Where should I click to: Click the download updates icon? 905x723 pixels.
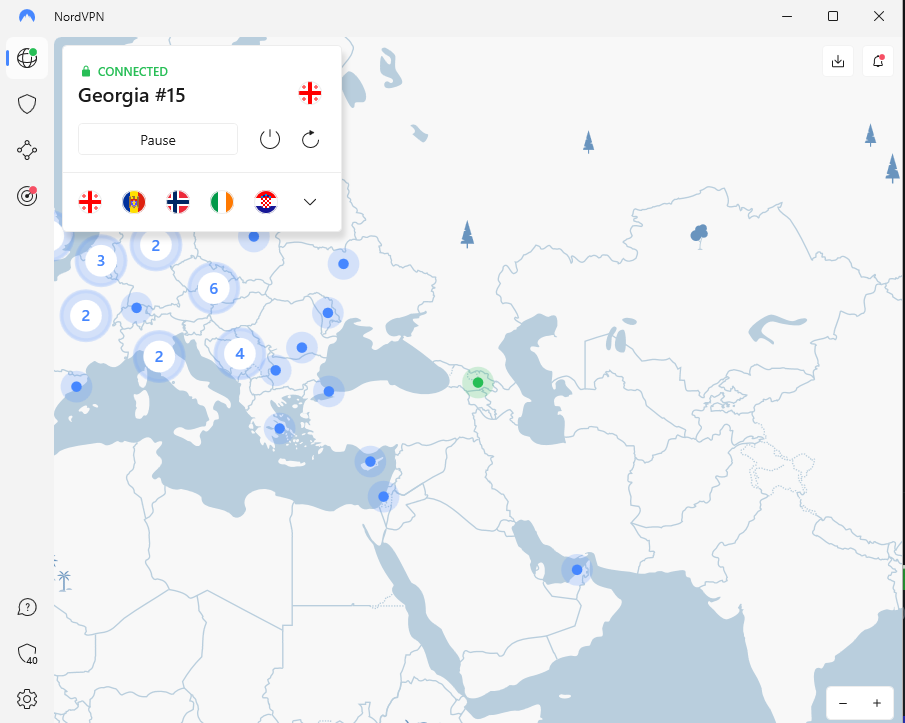coord(837,61)
